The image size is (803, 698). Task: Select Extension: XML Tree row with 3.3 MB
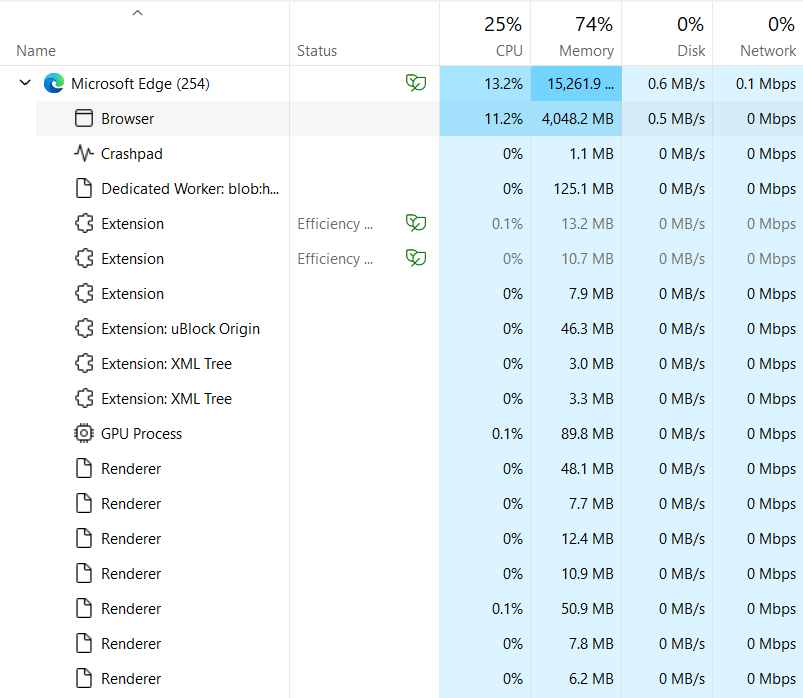pos(419,398)
